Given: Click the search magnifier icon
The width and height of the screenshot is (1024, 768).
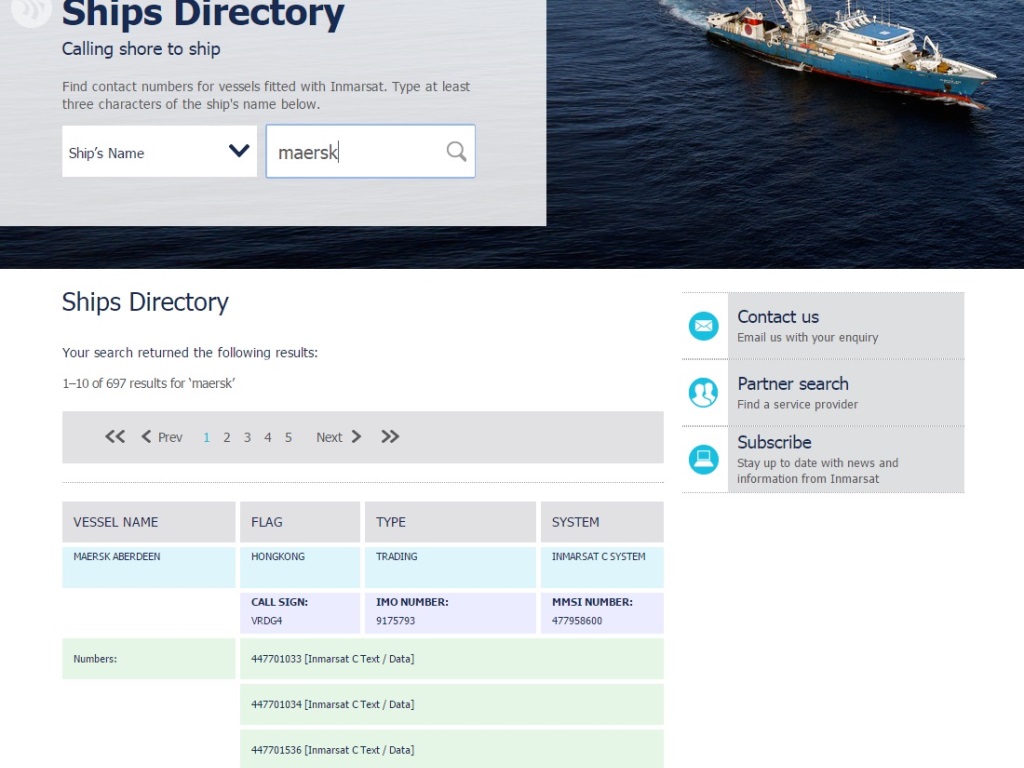Looking at the screenshot, I should pos(456,151).
